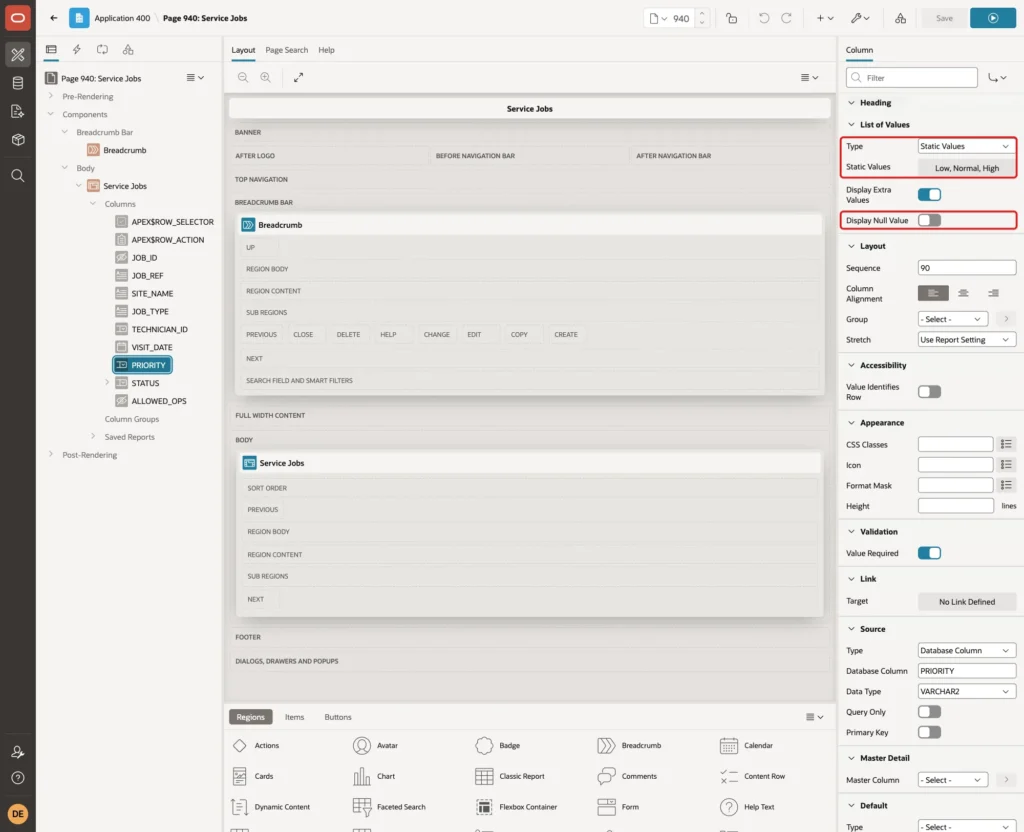Select center column alignment
The image size is (1024, 832).
[x=963, y=293]
